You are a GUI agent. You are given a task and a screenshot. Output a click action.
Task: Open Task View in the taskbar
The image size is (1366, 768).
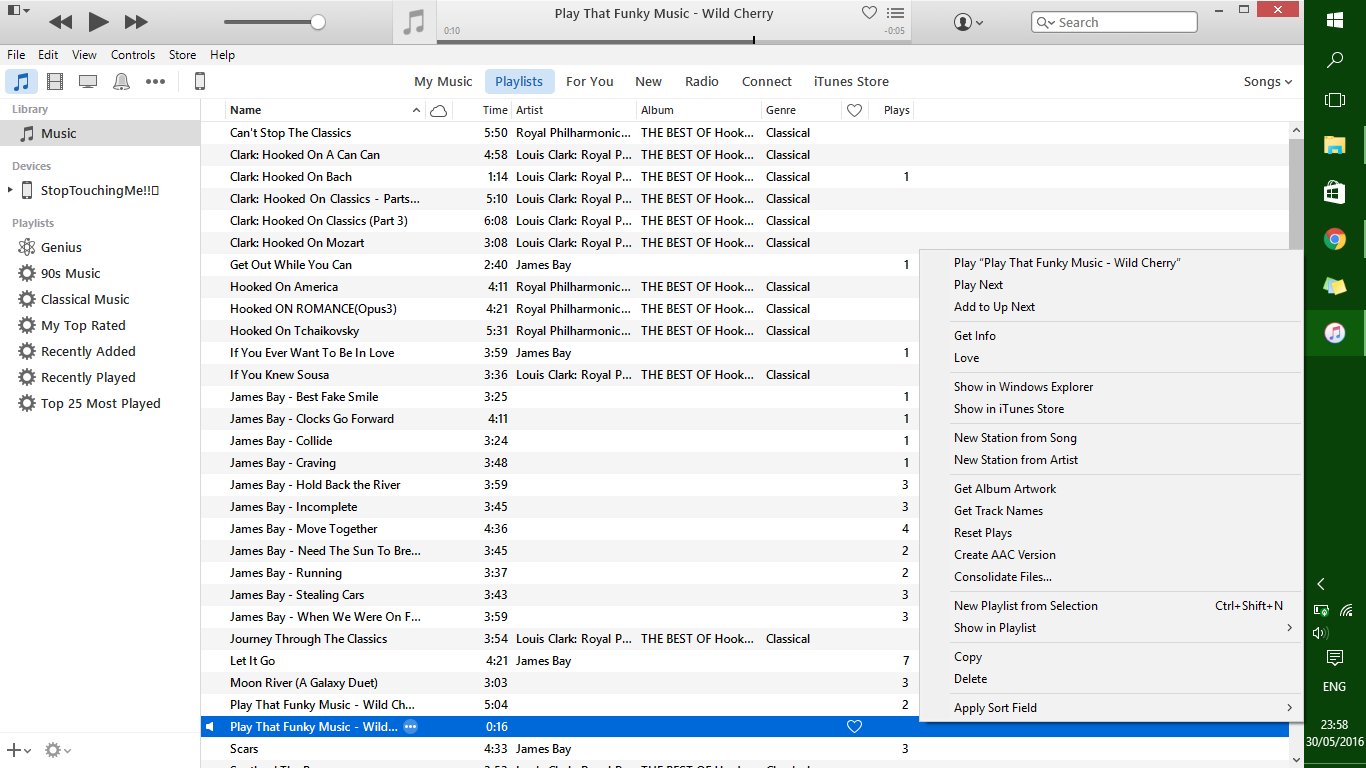[1334, 100]
